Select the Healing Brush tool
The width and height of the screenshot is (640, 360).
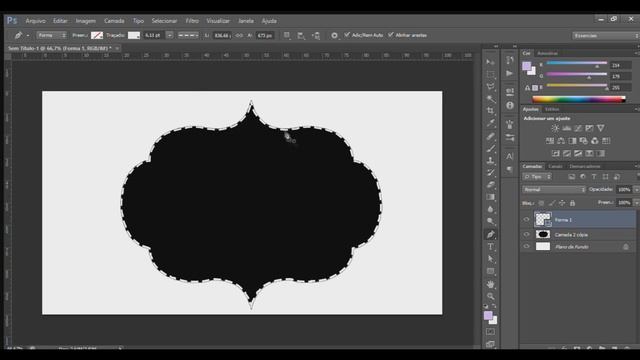(490, 136)
